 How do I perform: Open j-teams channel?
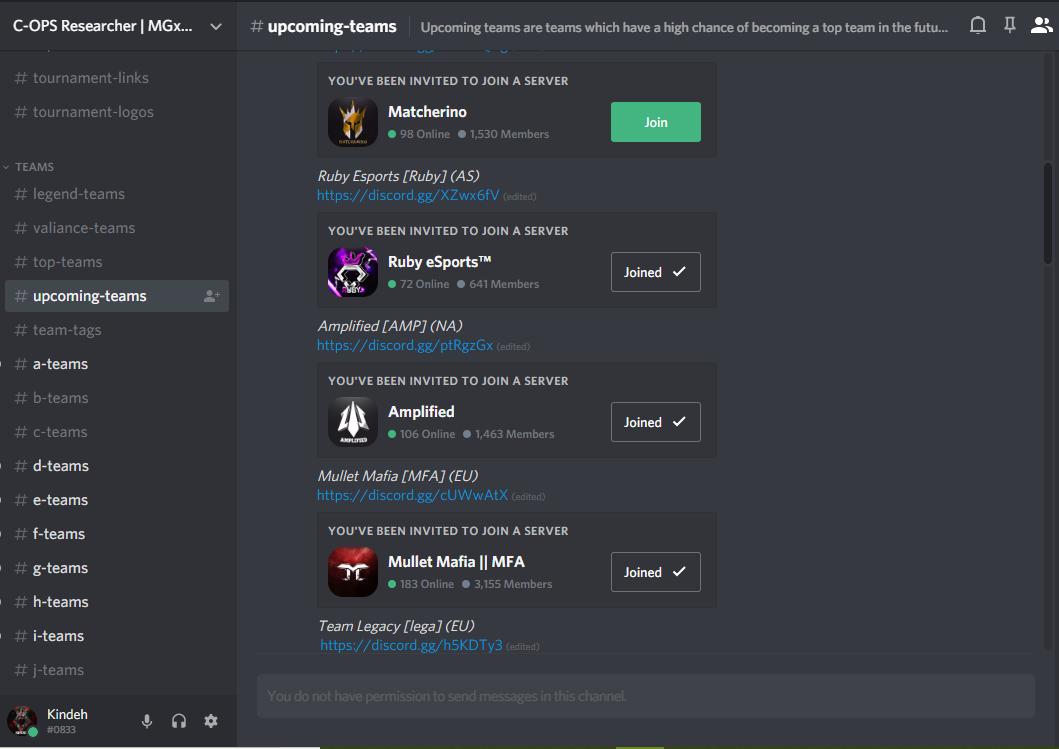[x=117, y=669]
